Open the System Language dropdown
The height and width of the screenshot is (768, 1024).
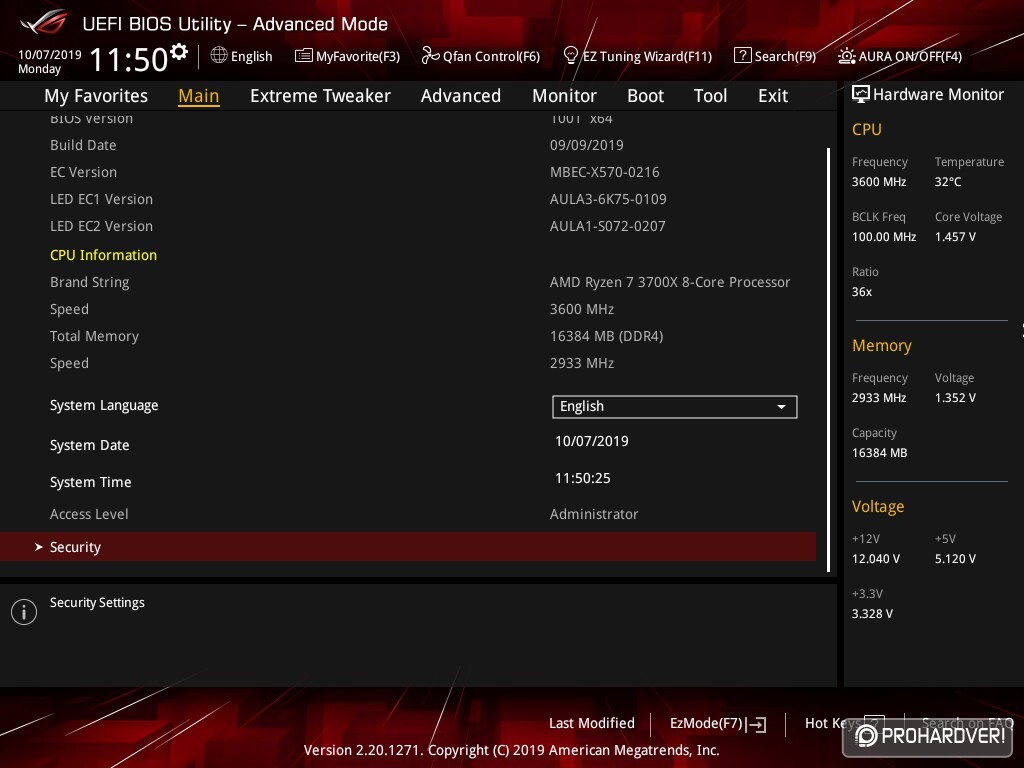click(675, 406)
